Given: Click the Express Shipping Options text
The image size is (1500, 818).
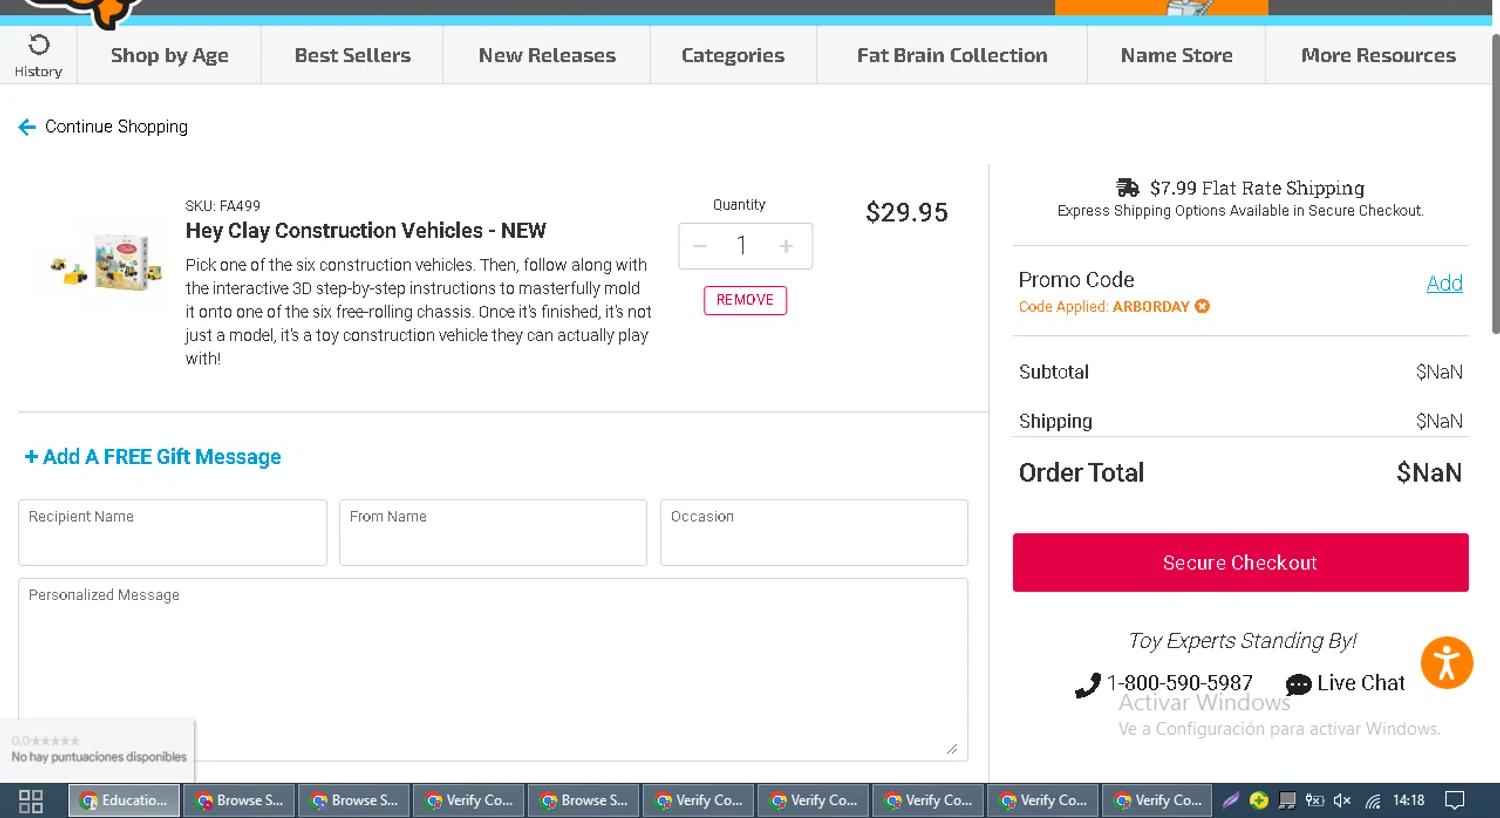Looking at the screenshot, I should (x=1240, y=211).
